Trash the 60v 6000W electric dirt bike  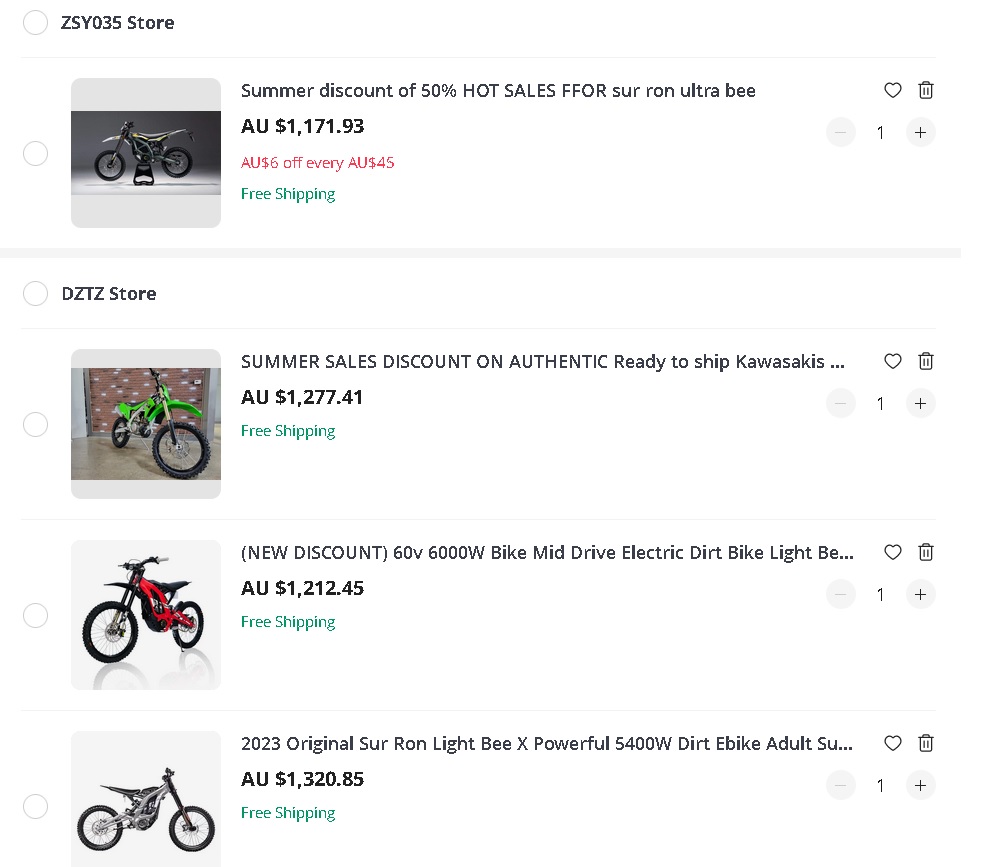pyautogui.click(x=925, y=552)
